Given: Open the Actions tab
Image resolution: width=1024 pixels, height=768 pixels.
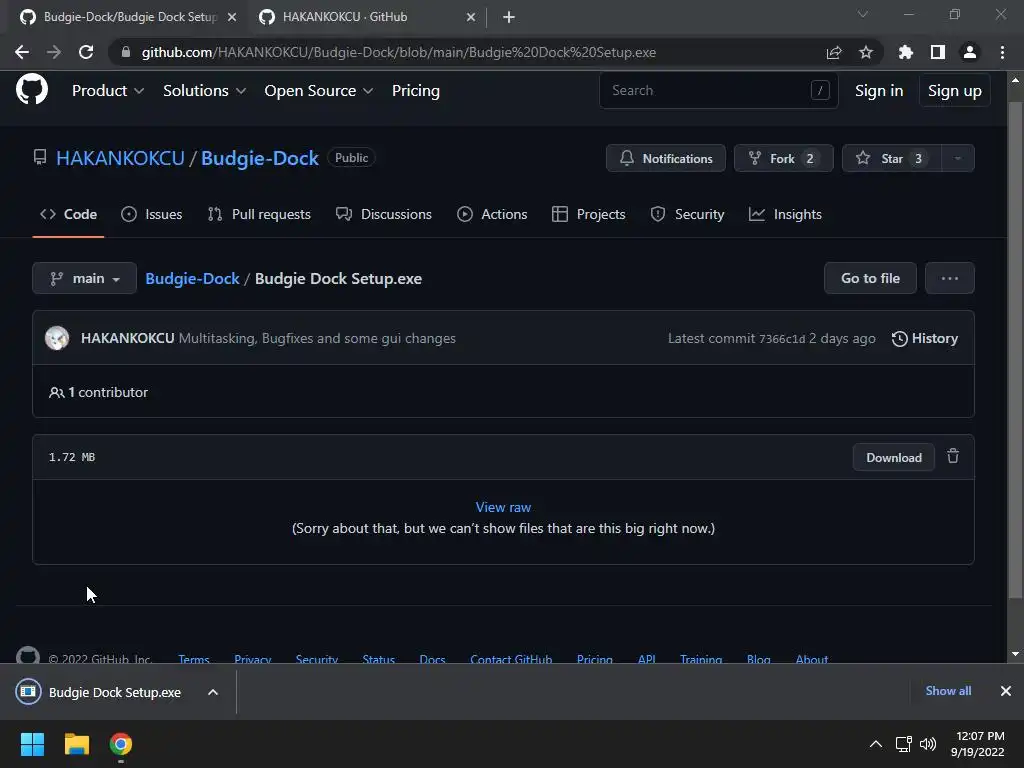Looking at the screenshot, I should point(492,214).
